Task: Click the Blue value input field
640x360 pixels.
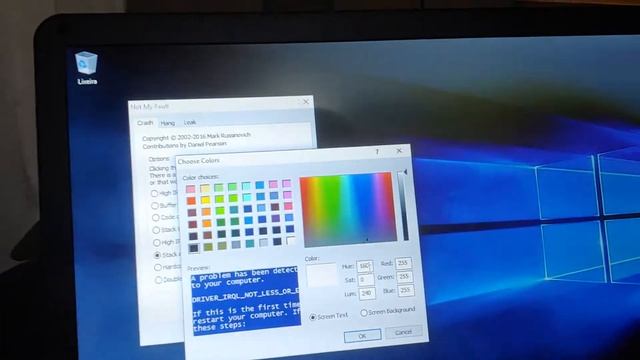Action: (405, 290)
